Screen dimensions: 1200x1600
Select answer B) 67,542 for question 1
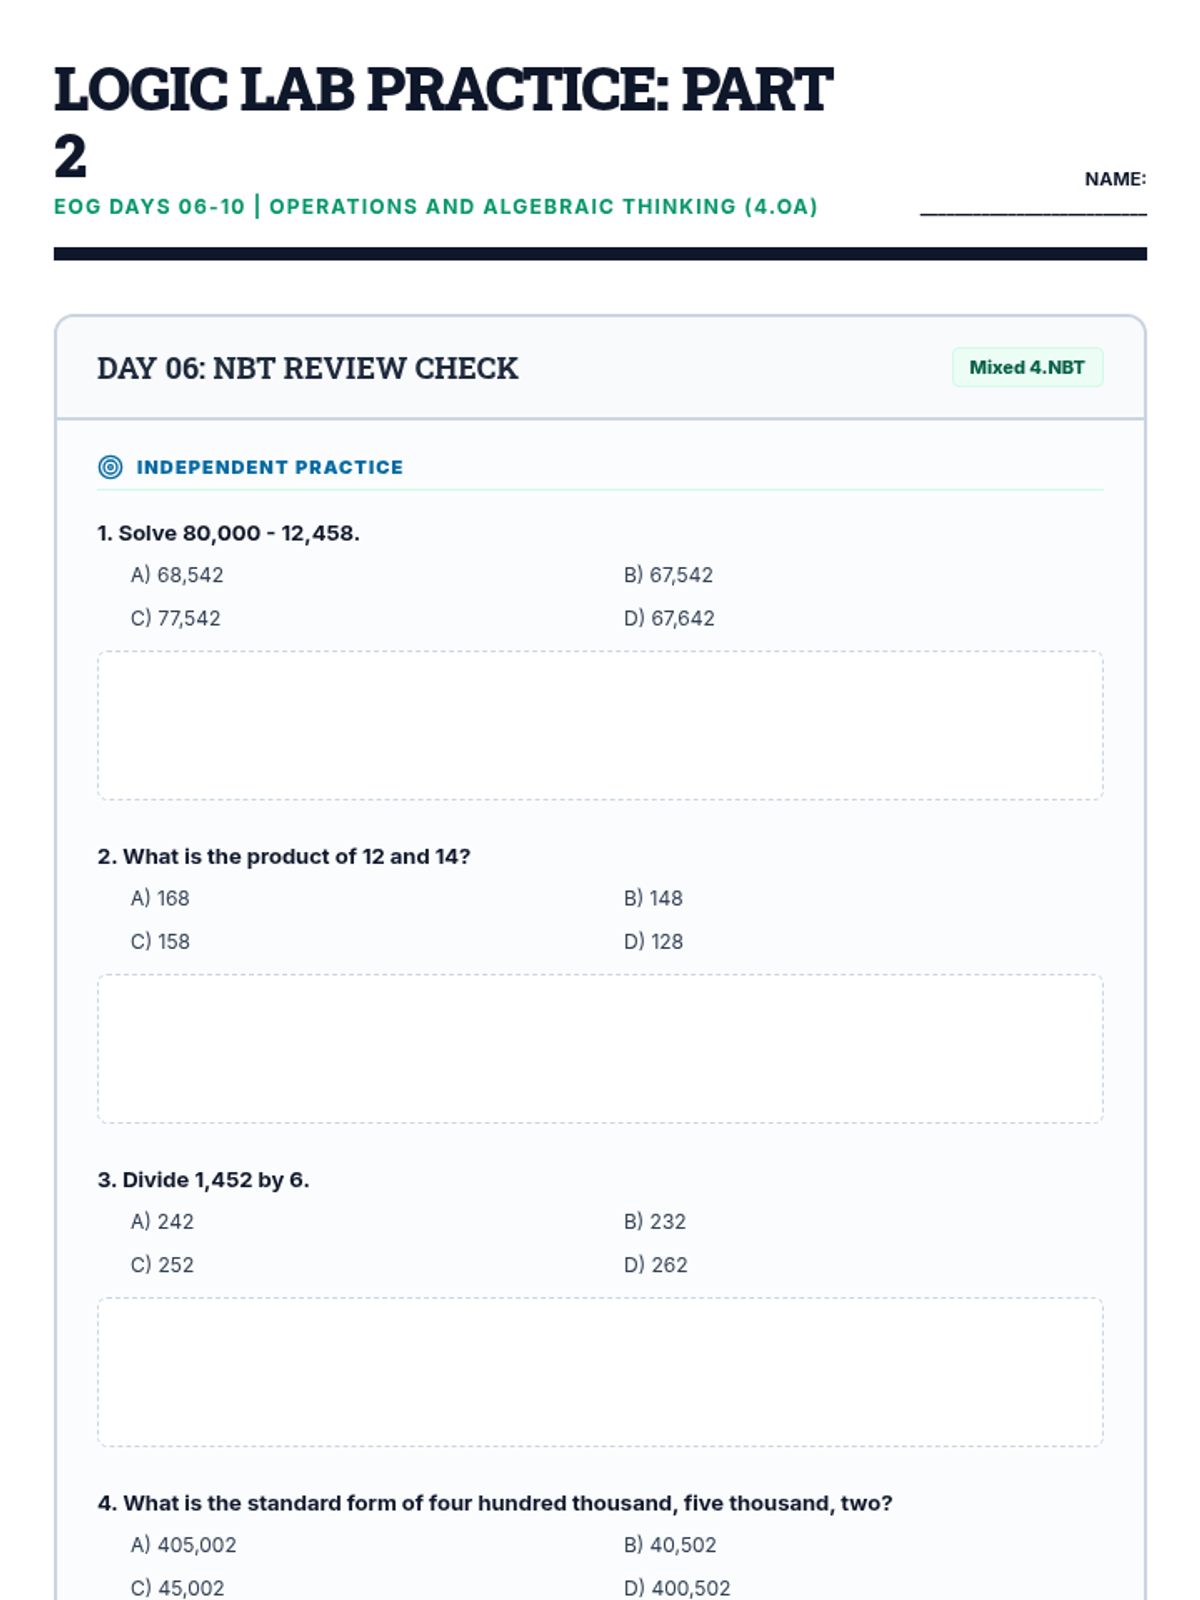click(668, 575)
